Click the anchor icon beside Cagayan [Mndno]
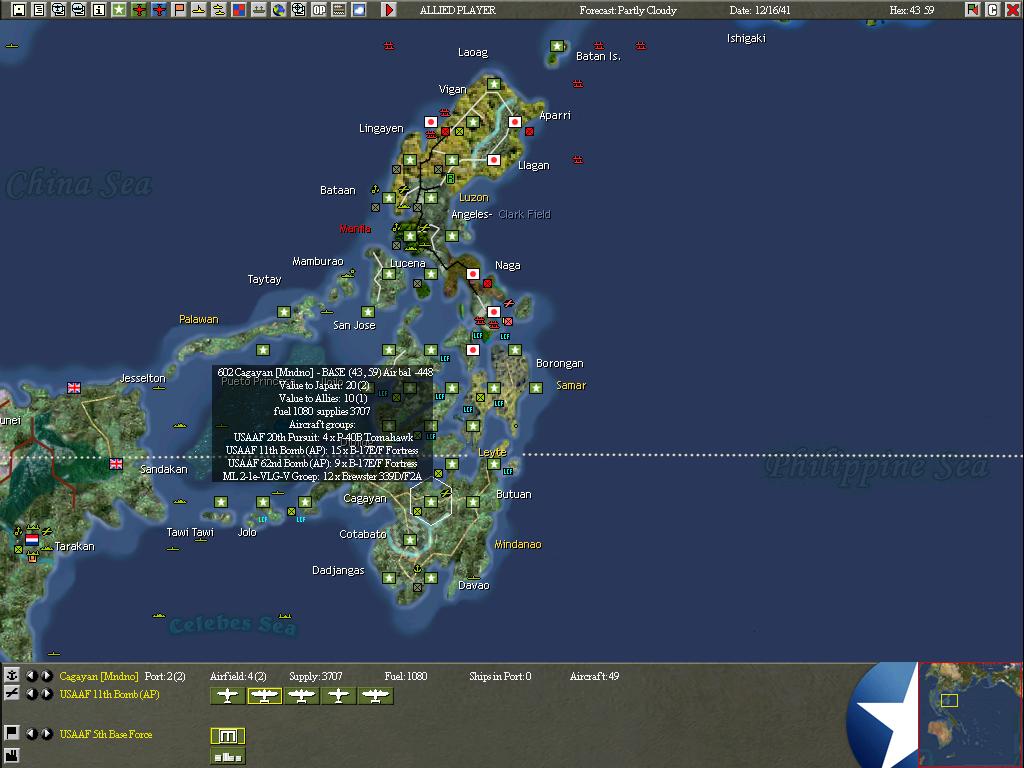This screenshot has width=1024, height=768. [x=11, y=676]
